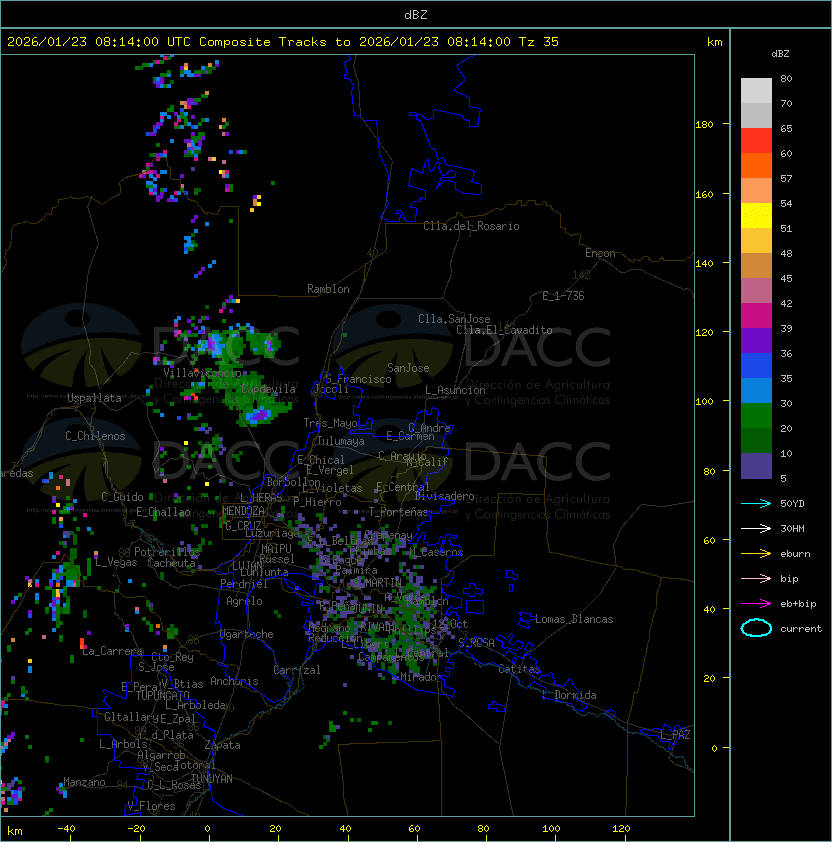Screen dimensions: 832x842
Task: Click the '2026/01/23 08:14:00 UTC Composite Tracks' header text
Action: pos(167,42)
